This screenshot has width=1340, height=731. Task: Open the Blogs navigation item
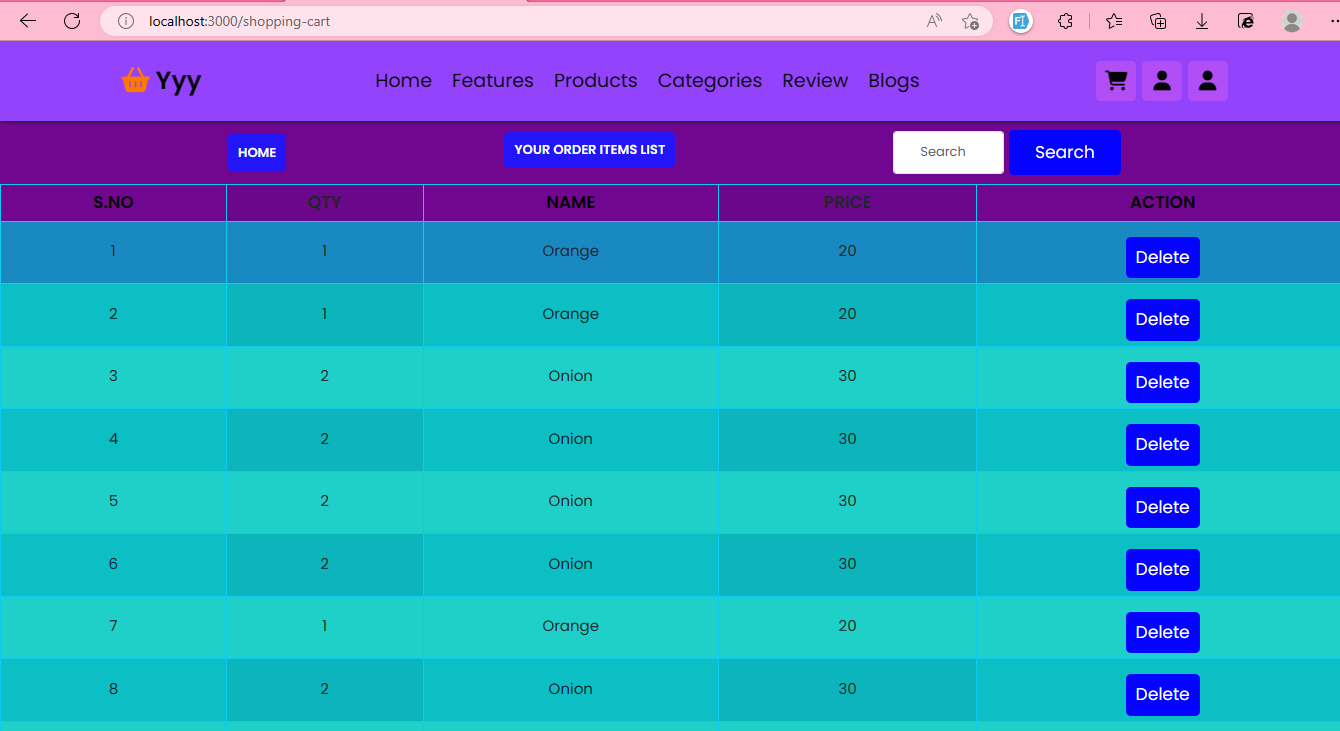(893, 81)
